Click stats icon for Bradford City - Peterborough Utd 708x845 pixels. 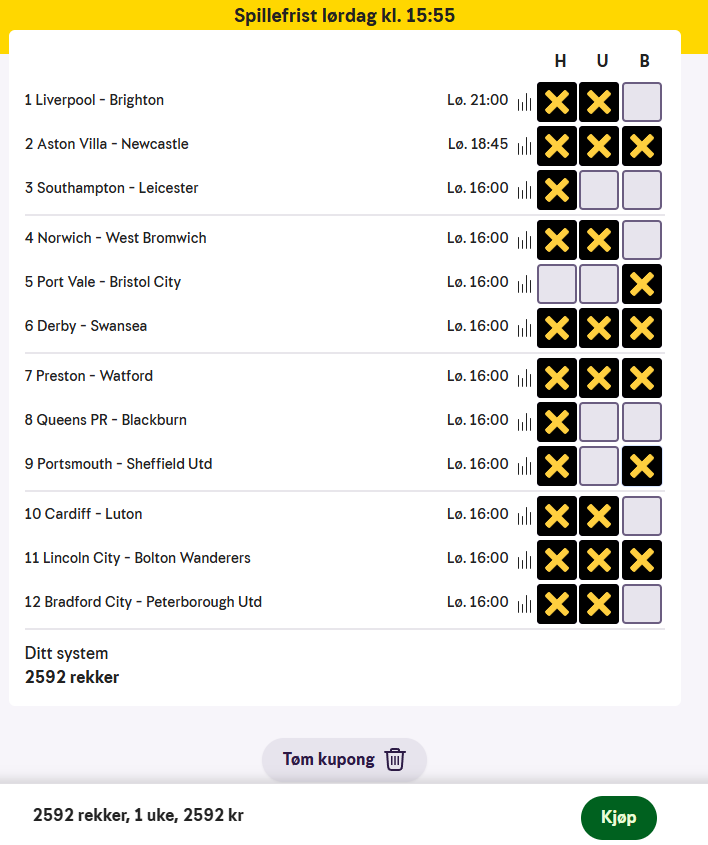(x=524, y=604)
